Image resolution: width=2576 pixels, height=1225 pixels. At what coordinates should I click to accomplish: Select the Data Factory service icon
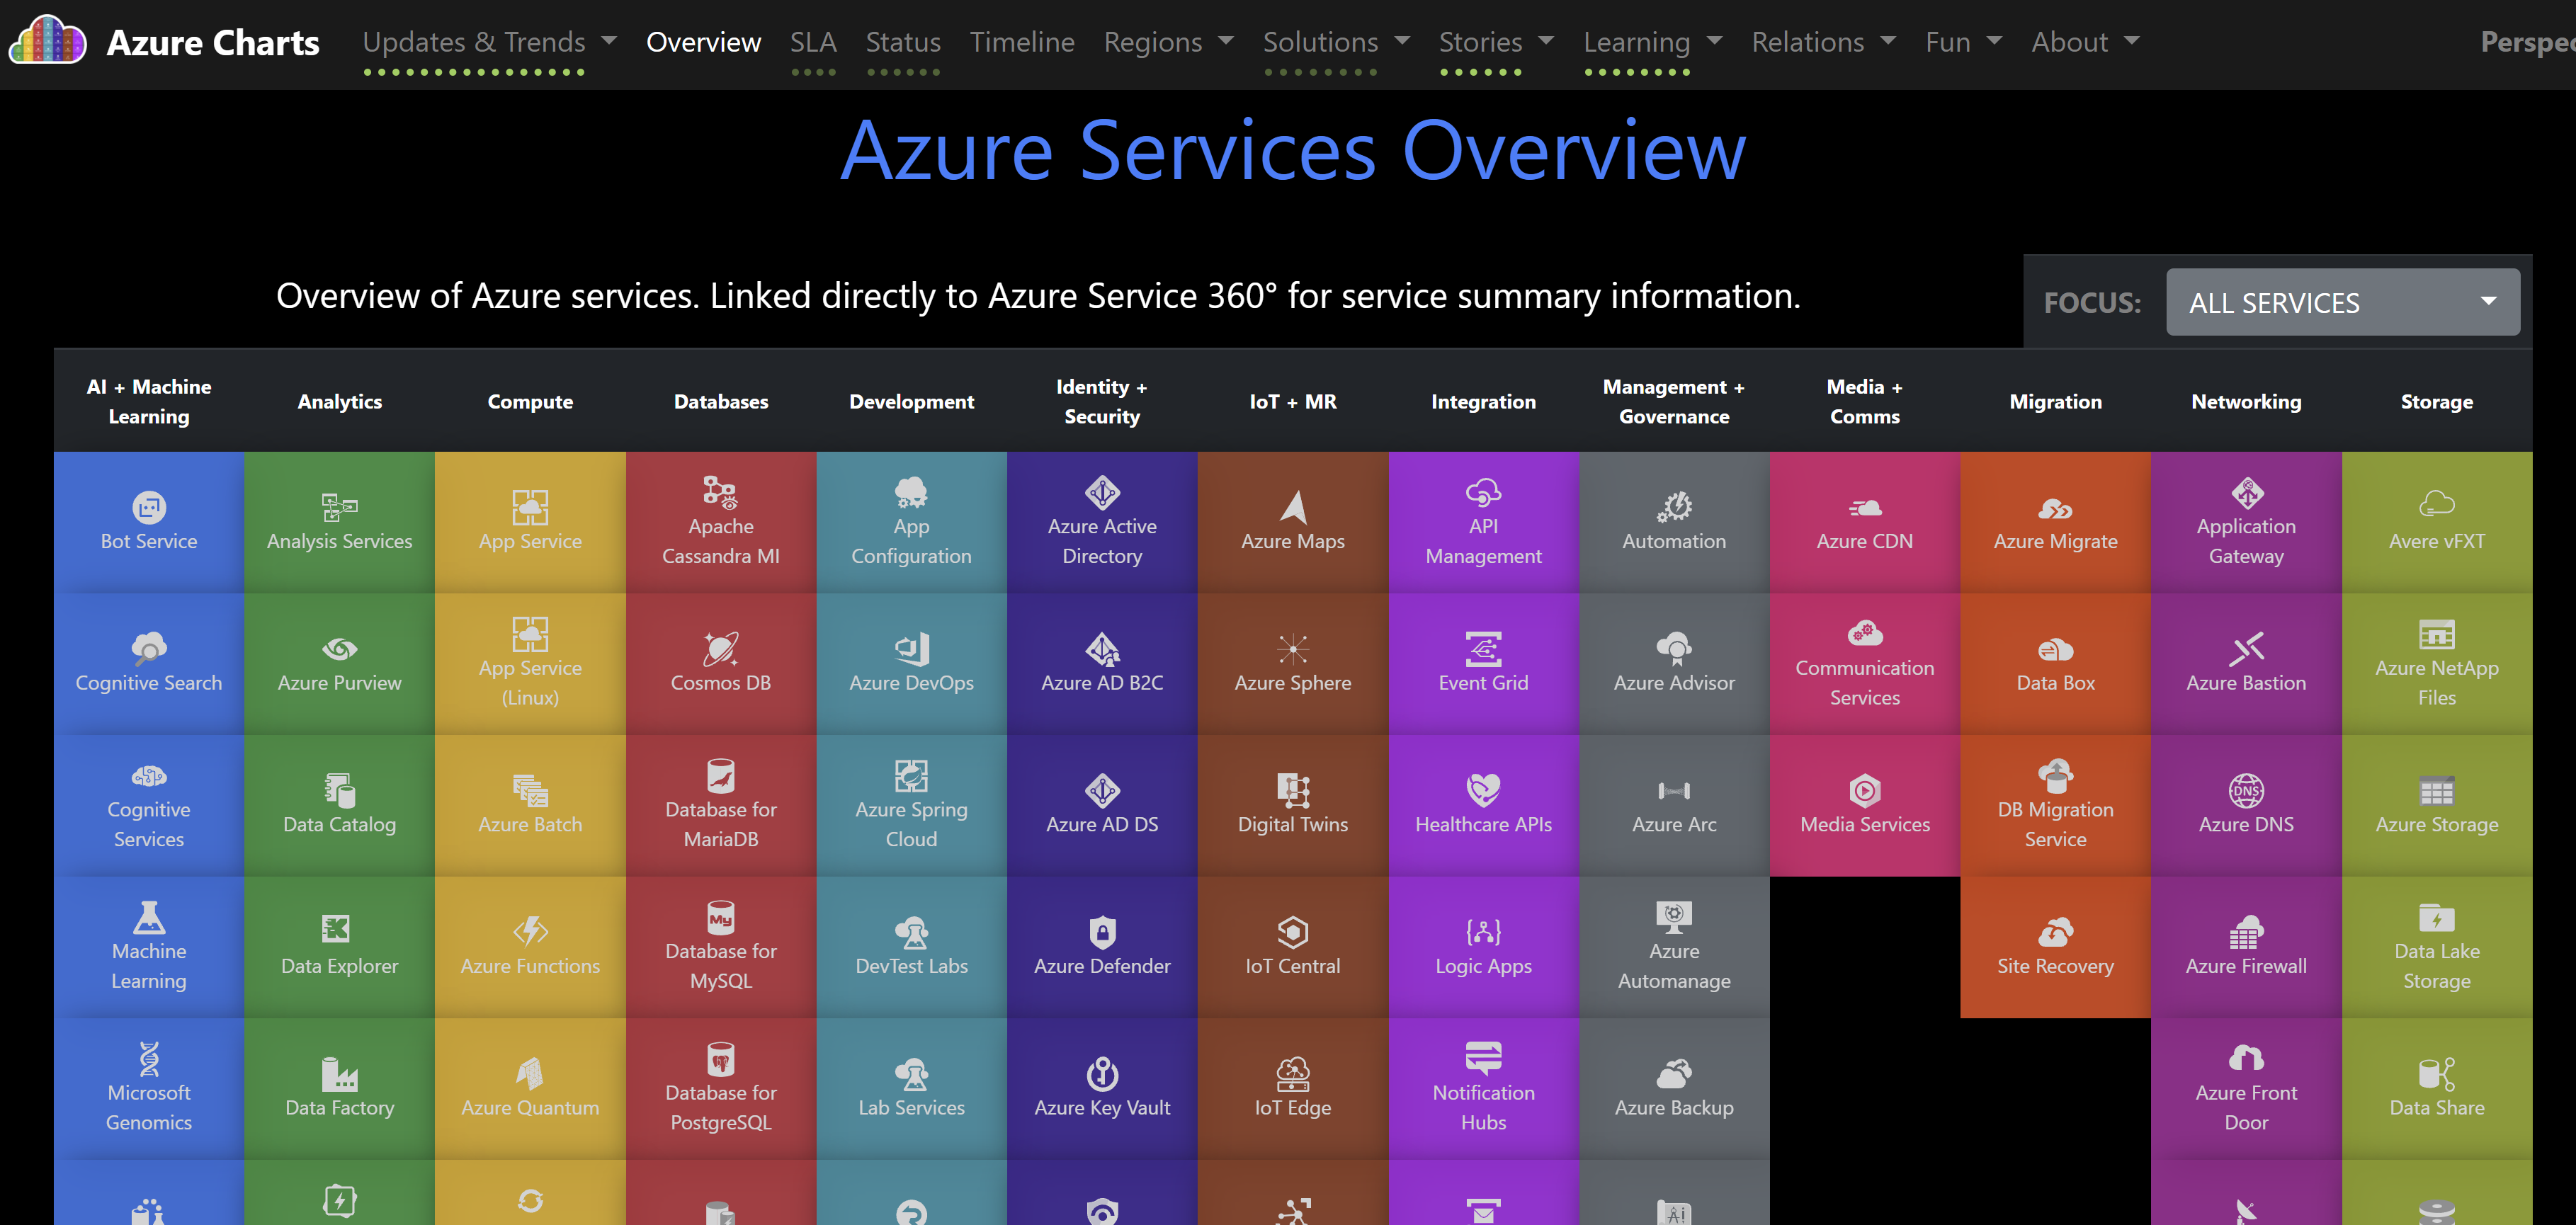pos(339,1086)
